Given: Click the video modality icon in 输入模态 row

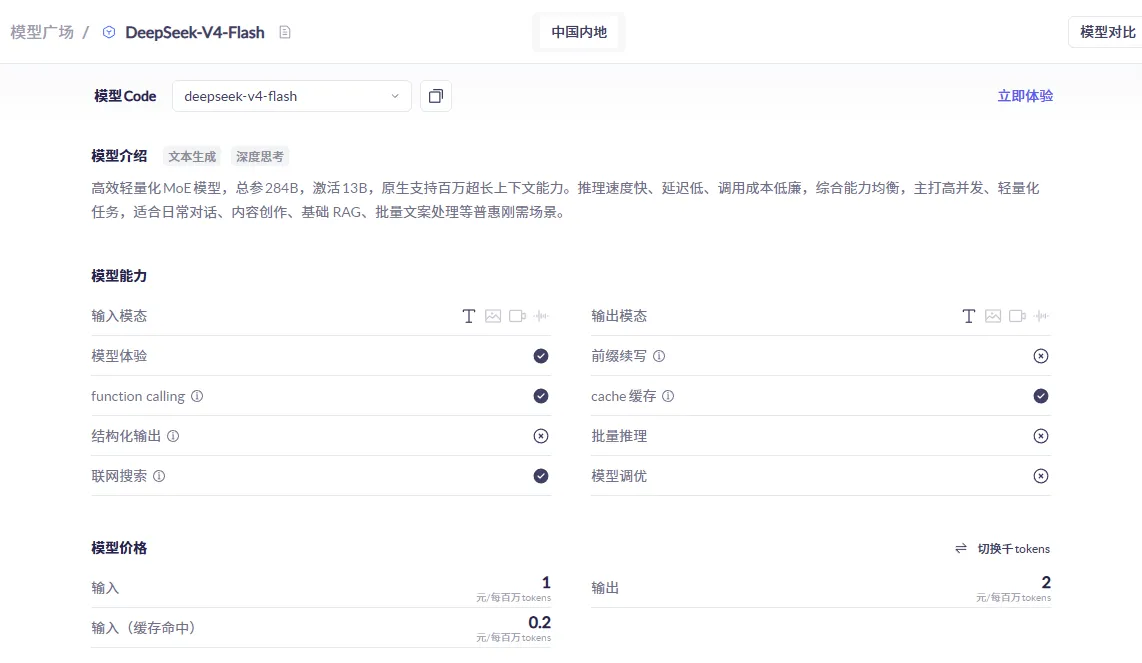Looking at the screenshot, I should pyautogui.click(x=517, y=316).
